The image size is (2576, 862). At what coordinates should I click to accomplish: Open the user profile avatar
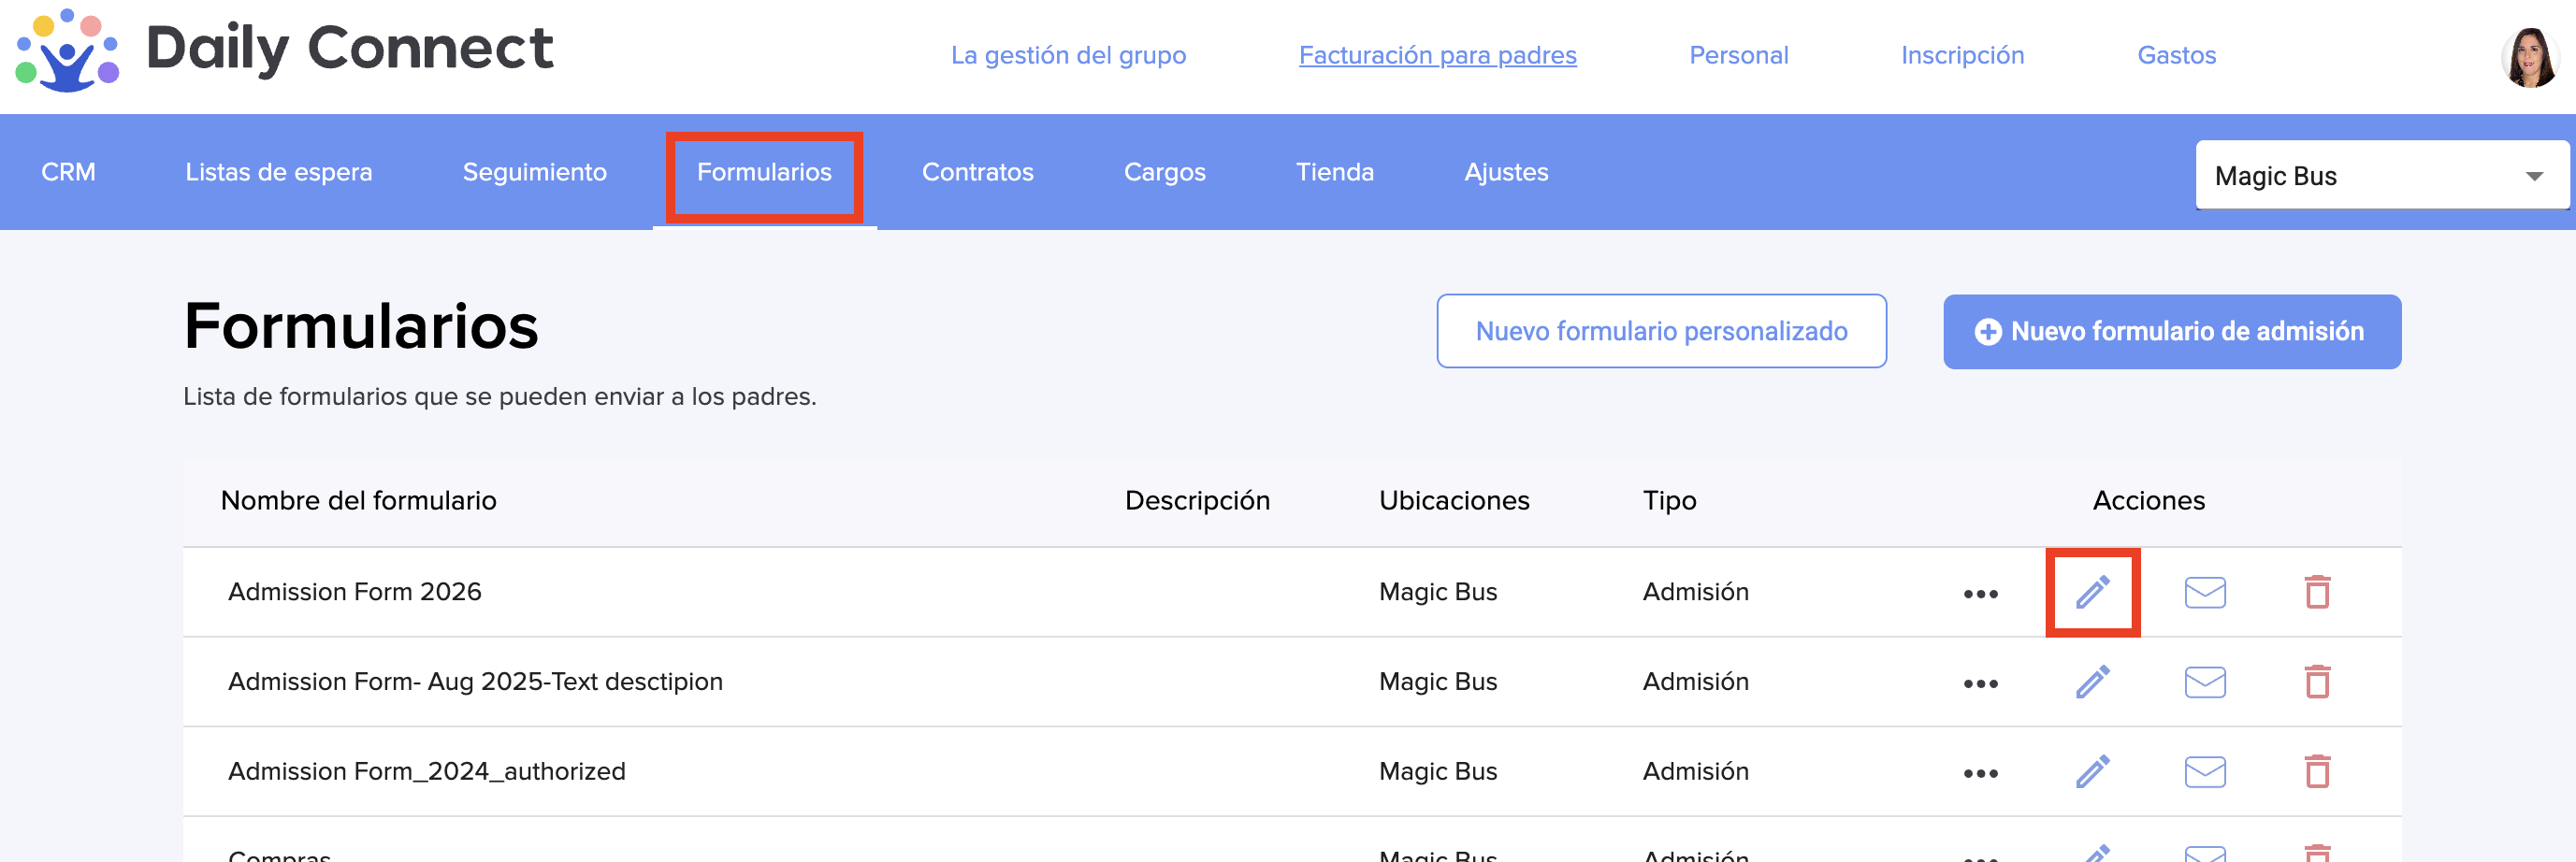tap(2529, 56)
